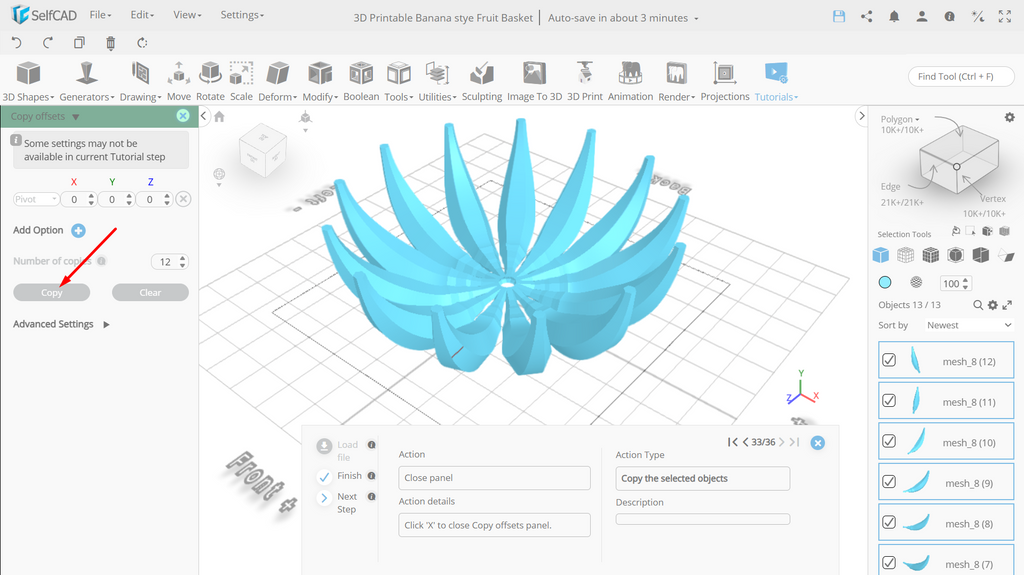Open the File menu
Screen dimensions: 1024x575
pyautogui.click(x=100, y=14)
